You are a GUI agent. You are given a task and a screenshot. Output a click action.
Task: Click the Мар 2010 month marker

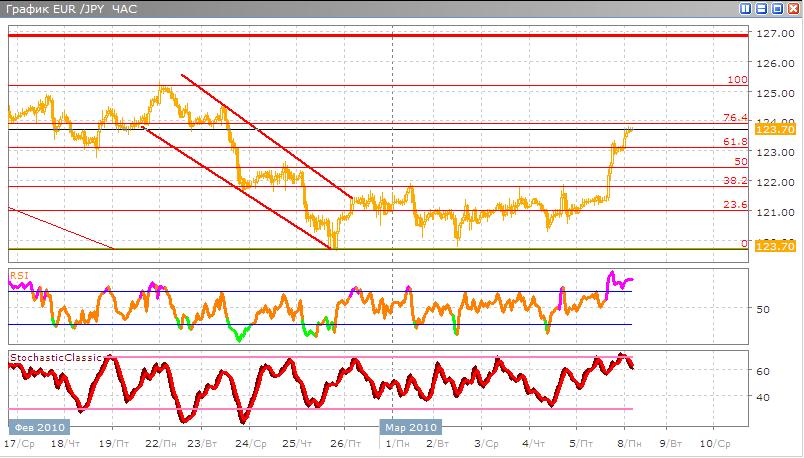[x=408, y=426]
